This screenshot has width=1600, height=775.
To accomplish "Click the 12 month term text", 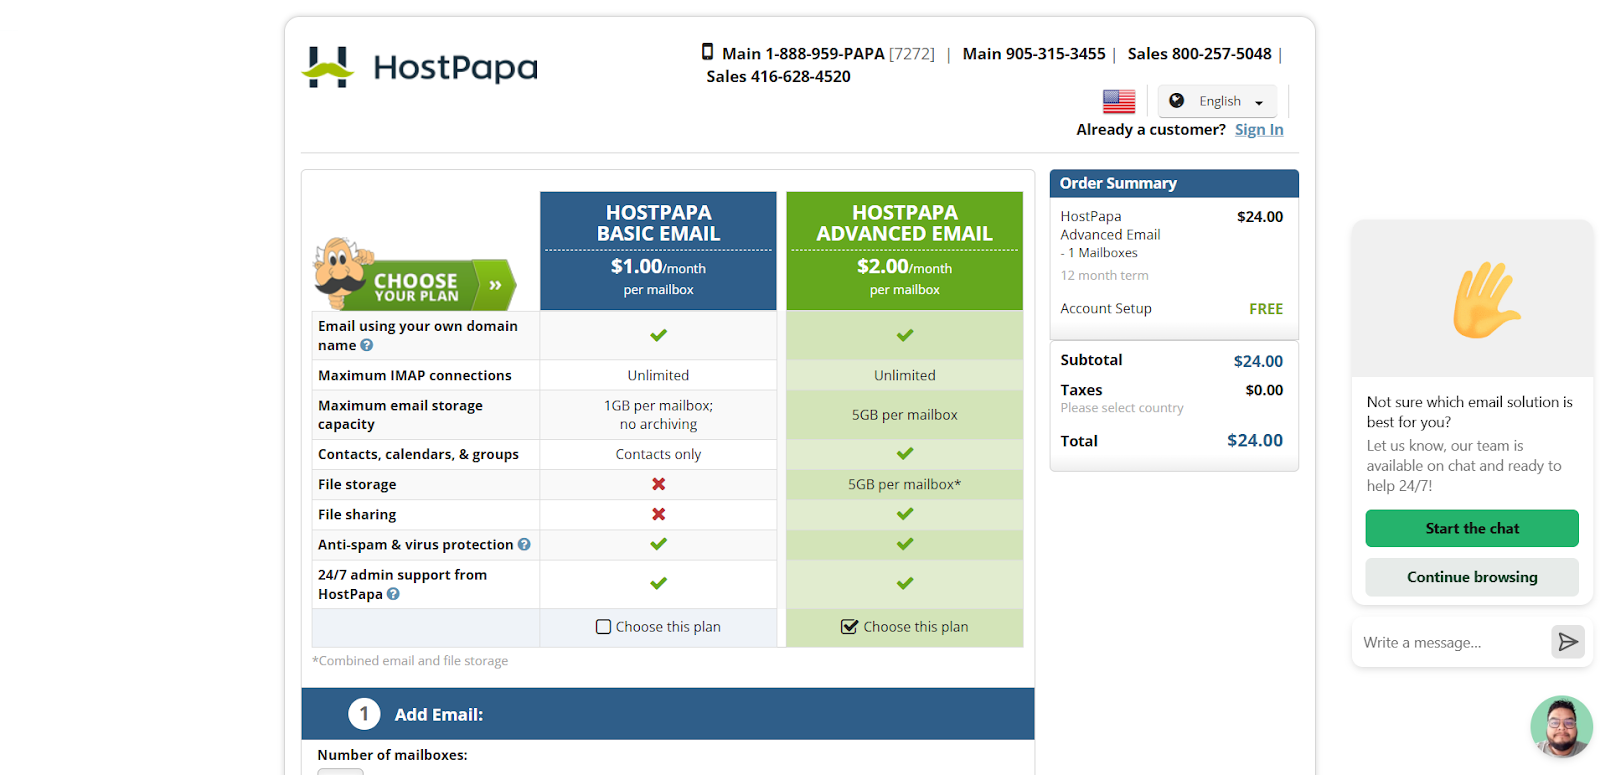I will (1104, 275).
